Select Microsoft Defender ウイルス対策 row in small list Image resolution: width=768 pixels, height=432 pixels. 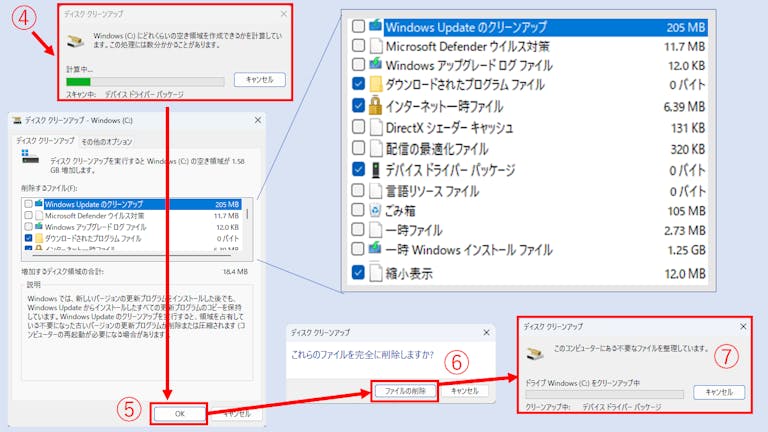[x=133, y=216]
